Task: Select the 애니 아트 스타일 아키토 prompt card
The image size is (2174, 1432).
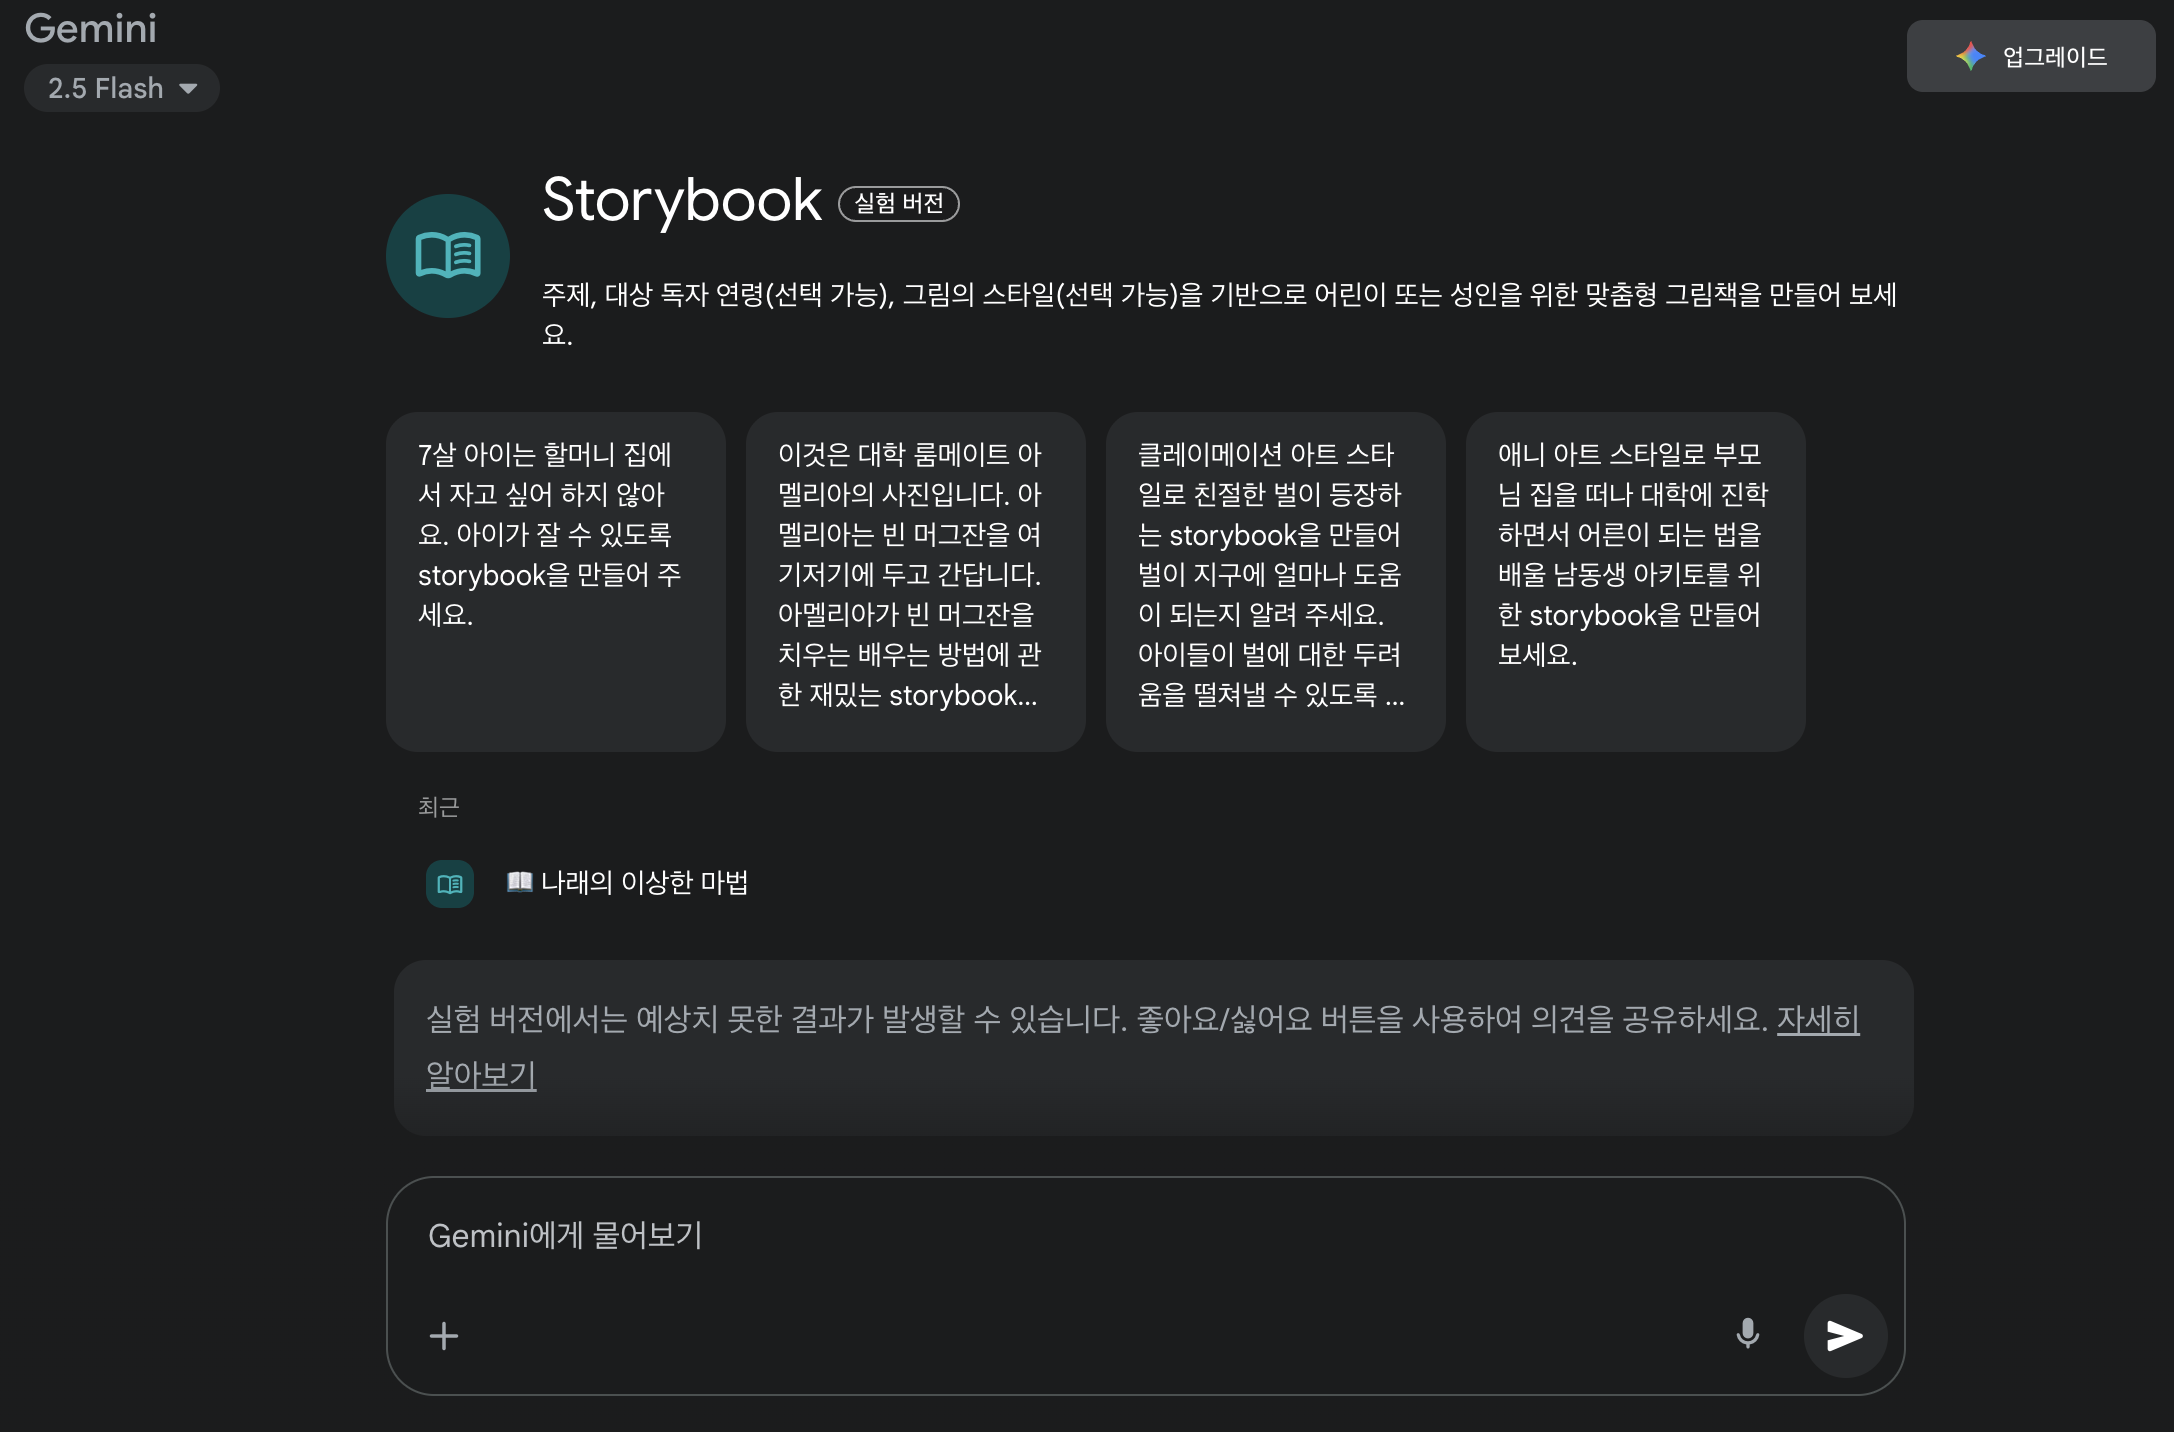Action: [1636, 581]
